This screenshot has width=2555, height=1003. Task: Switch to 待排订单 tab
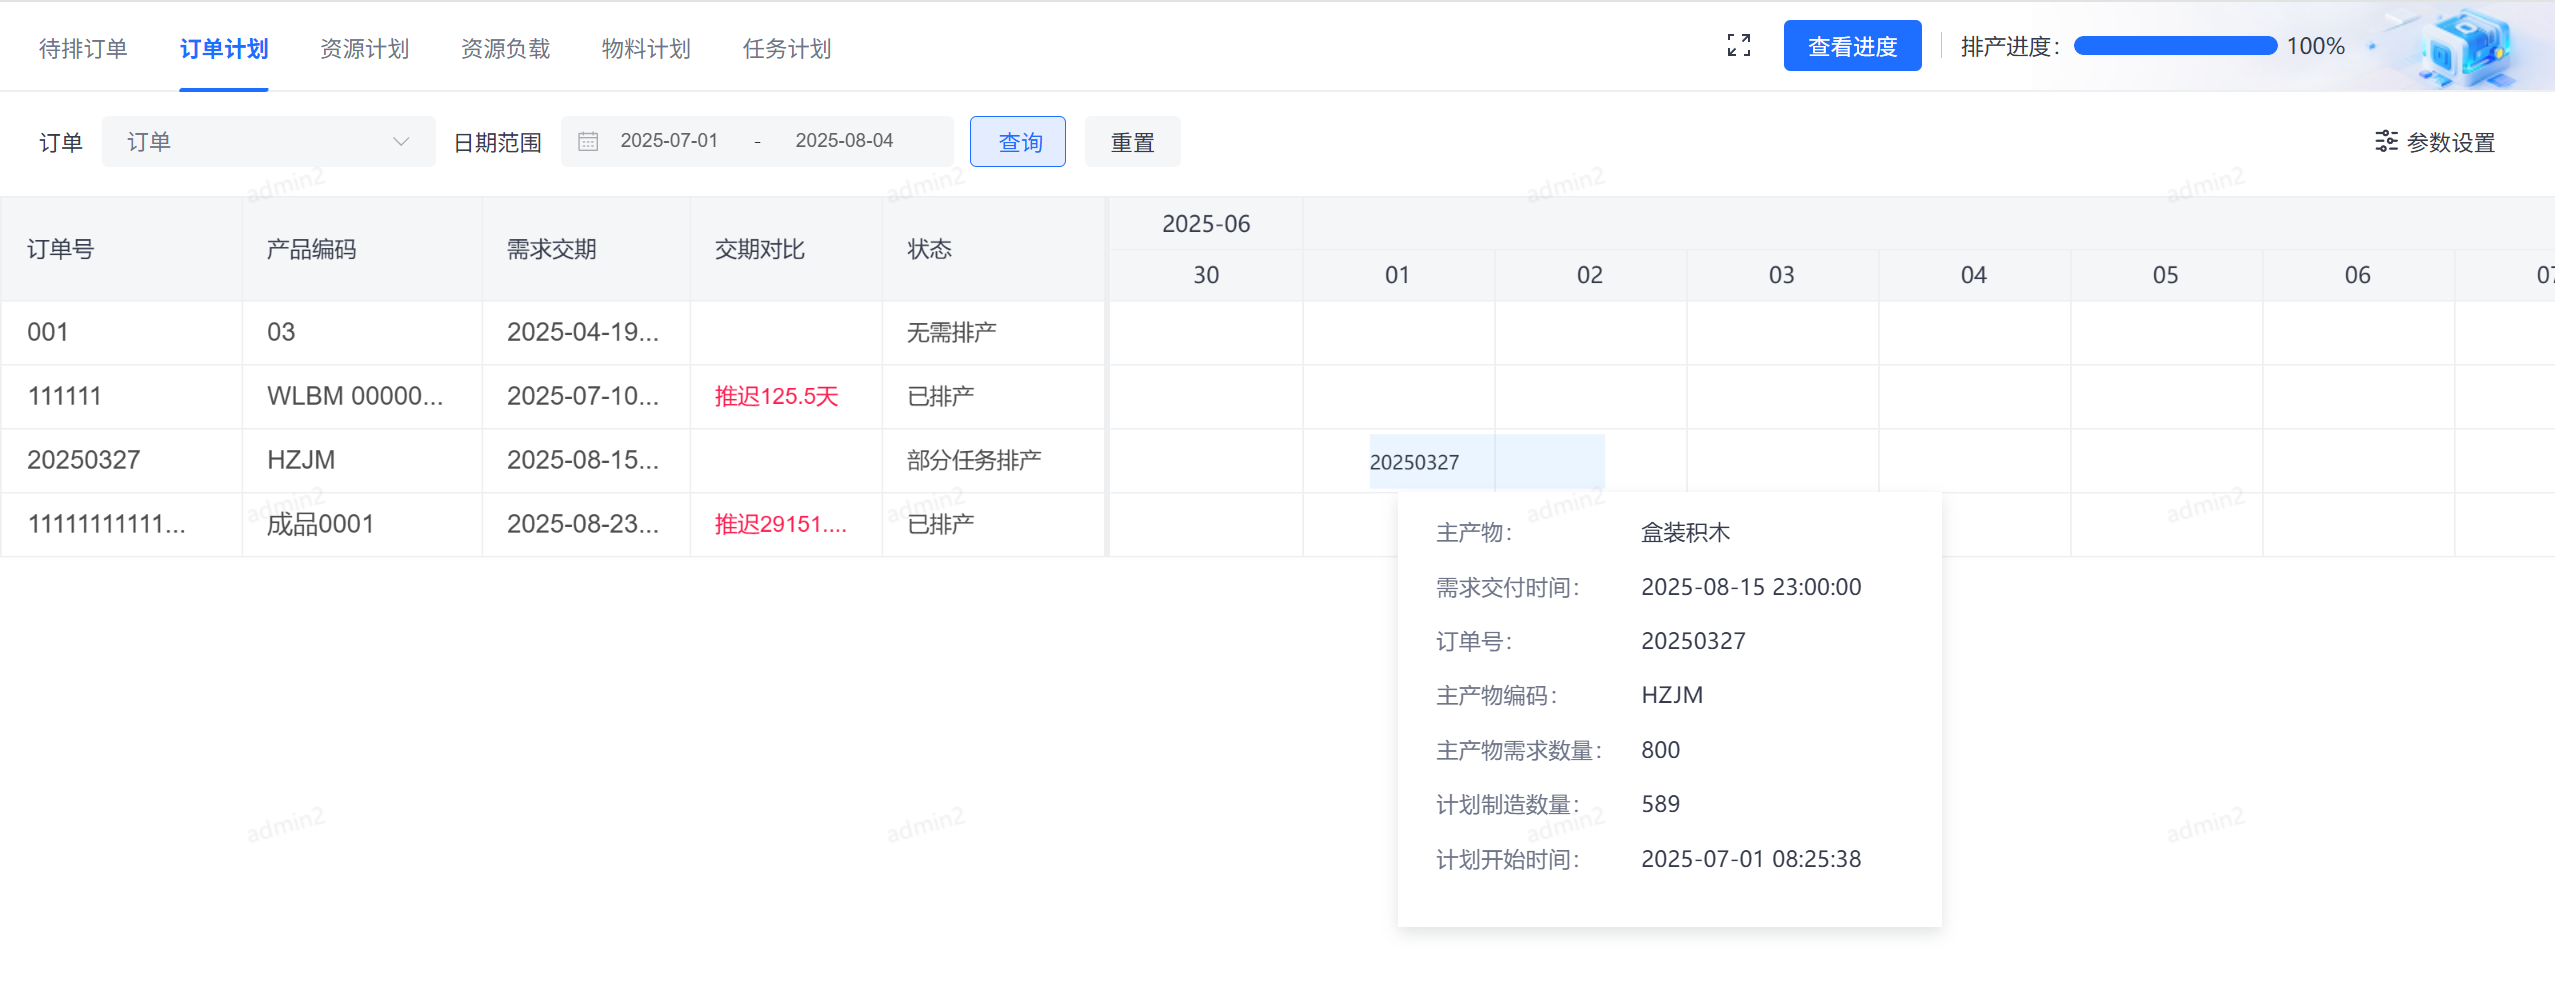(83, 48)
